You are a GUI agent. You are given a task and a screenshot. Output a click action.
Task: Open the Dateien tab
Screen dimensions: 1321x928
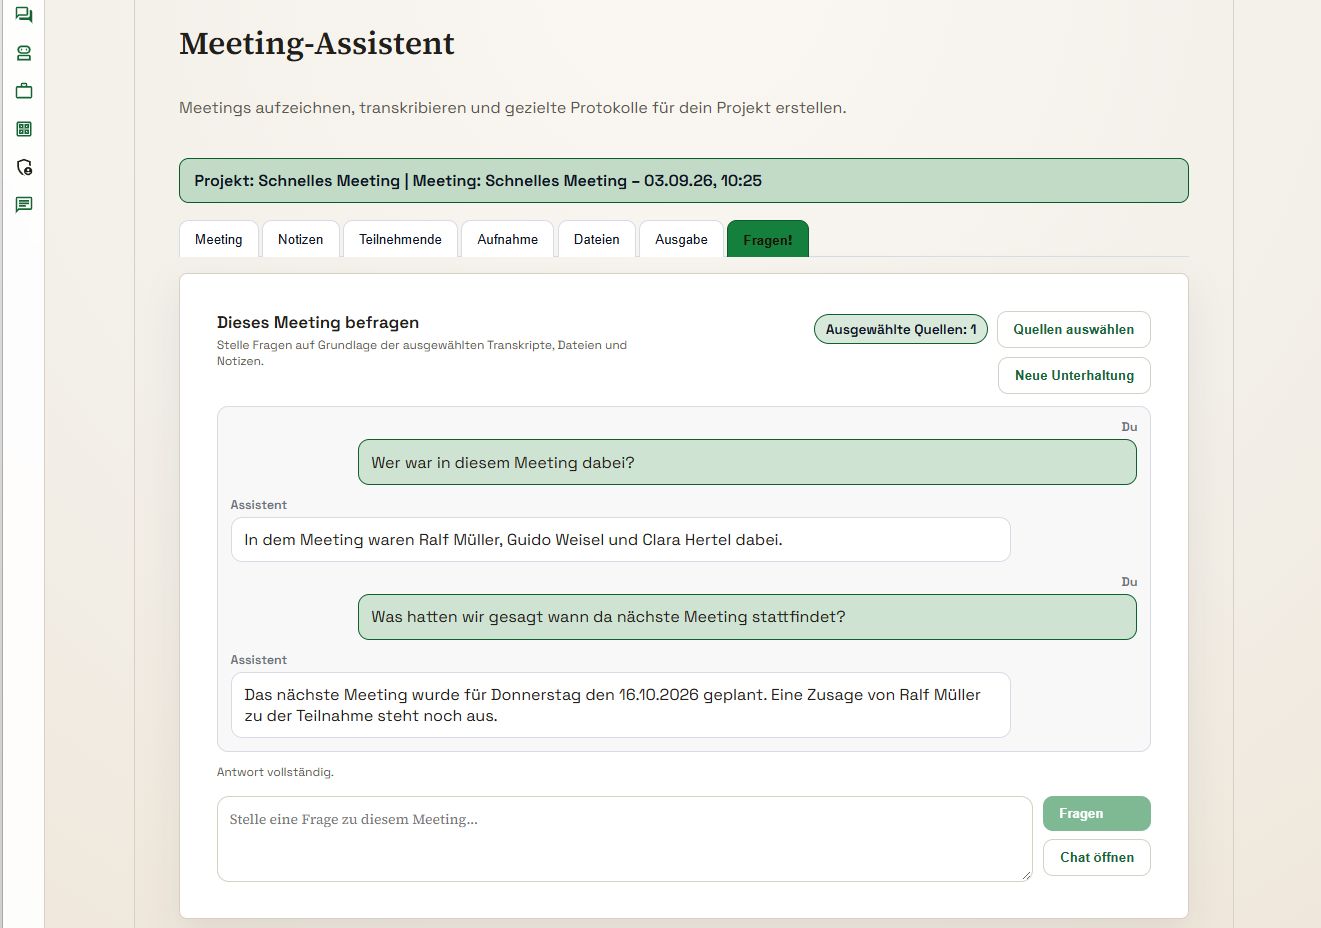pyautogui.click(x=596, y=239)
